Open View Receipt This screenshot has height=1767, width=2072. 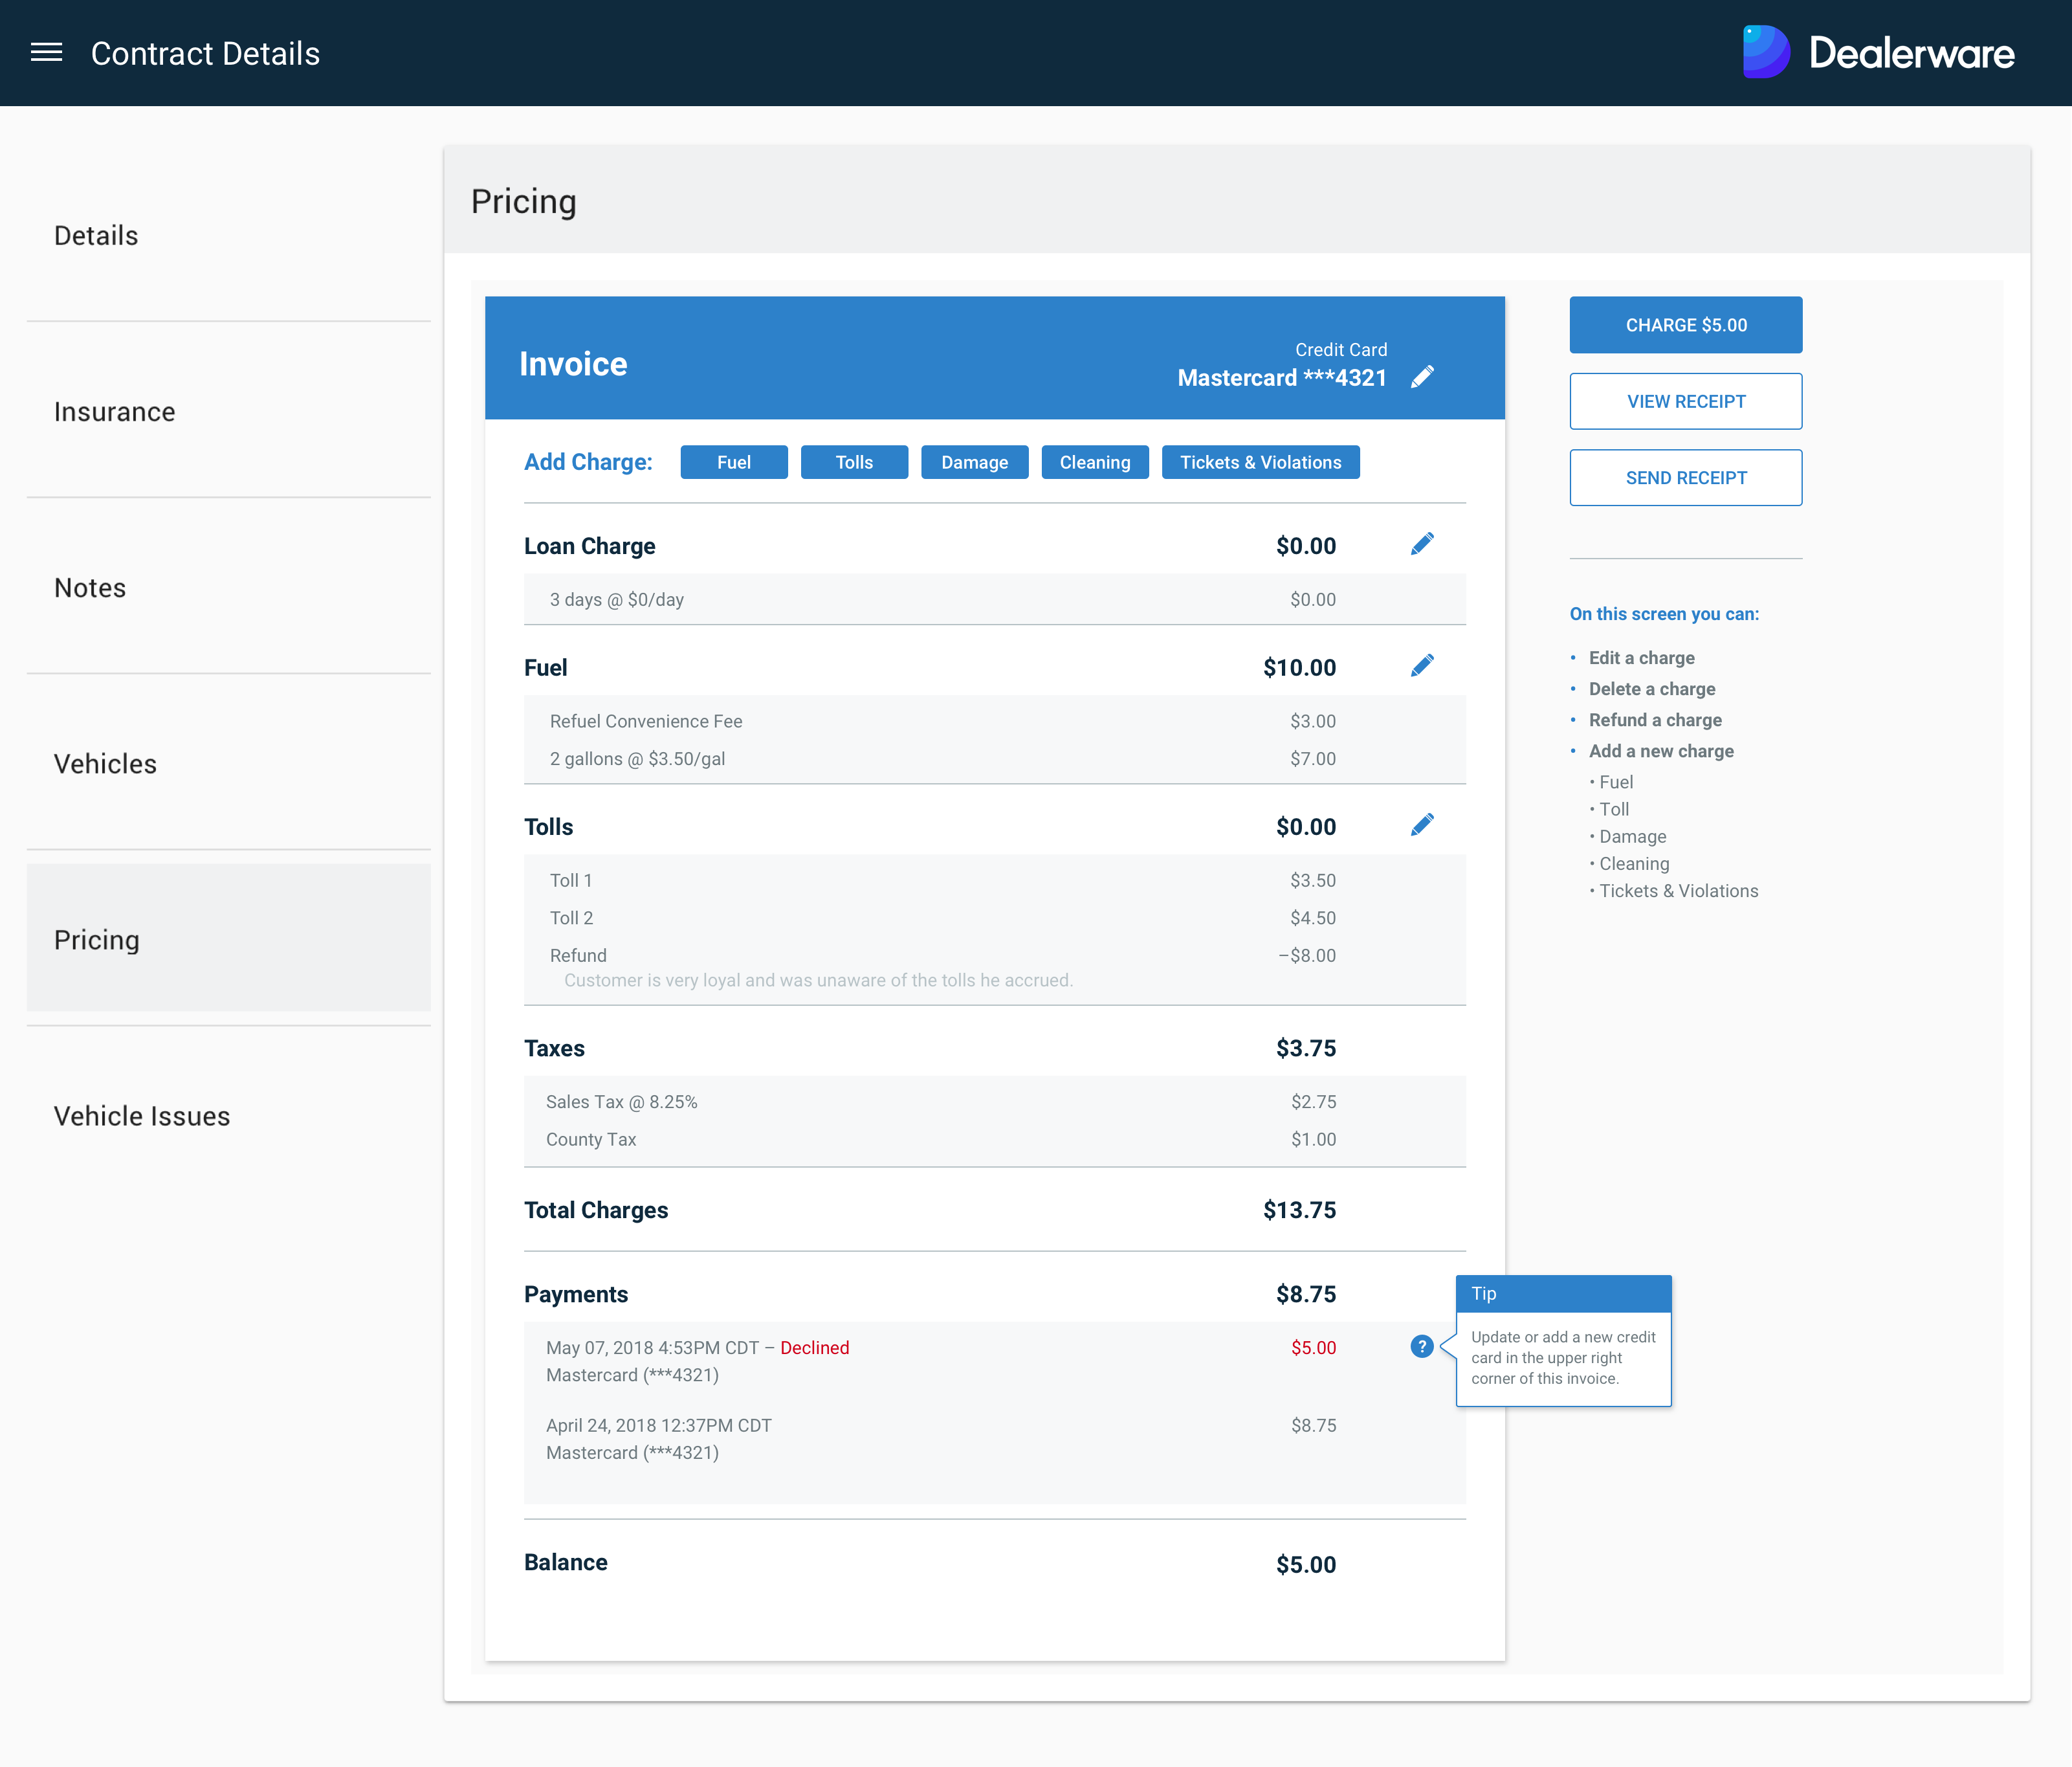tap(1685, 401)
